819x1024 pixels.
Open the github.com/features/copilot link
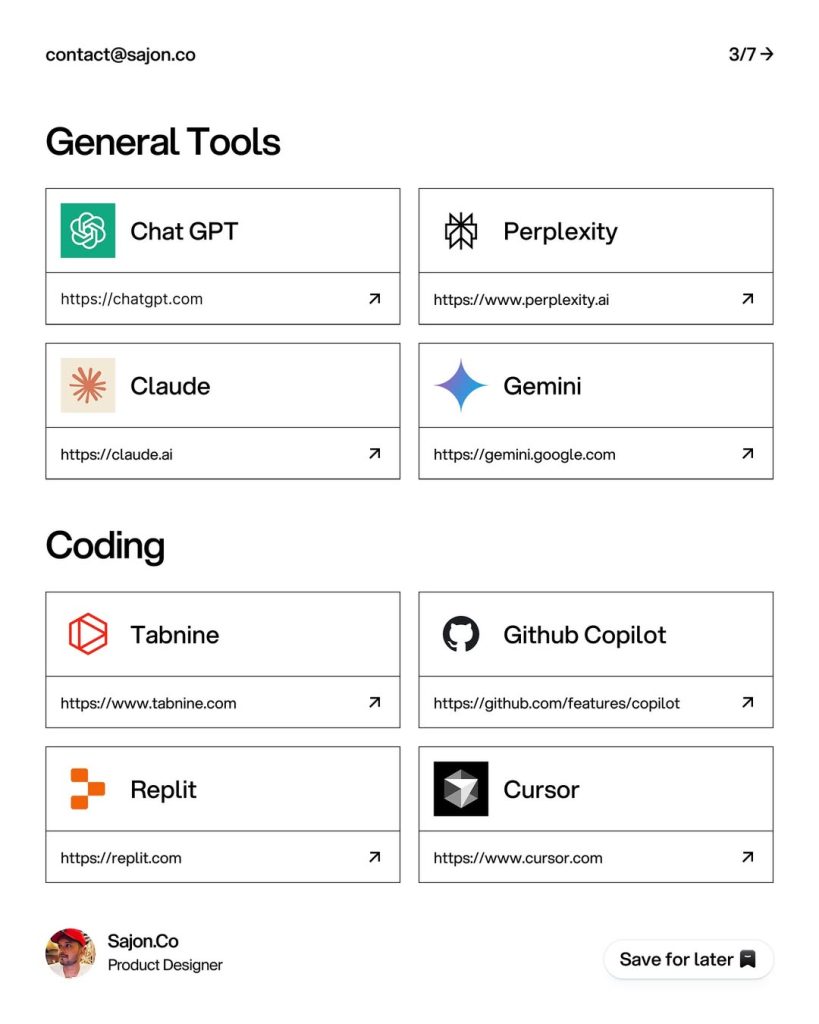(556, 703)
